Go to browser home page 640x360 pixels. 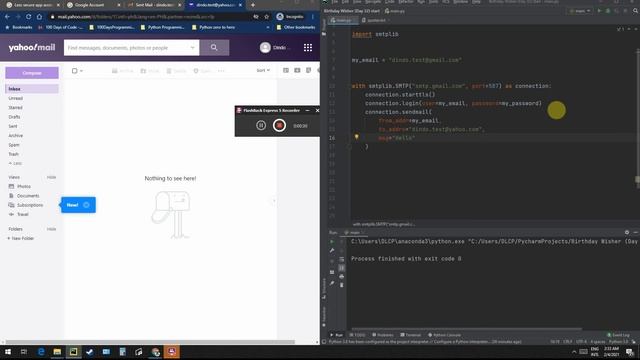(x=39, y=17)
